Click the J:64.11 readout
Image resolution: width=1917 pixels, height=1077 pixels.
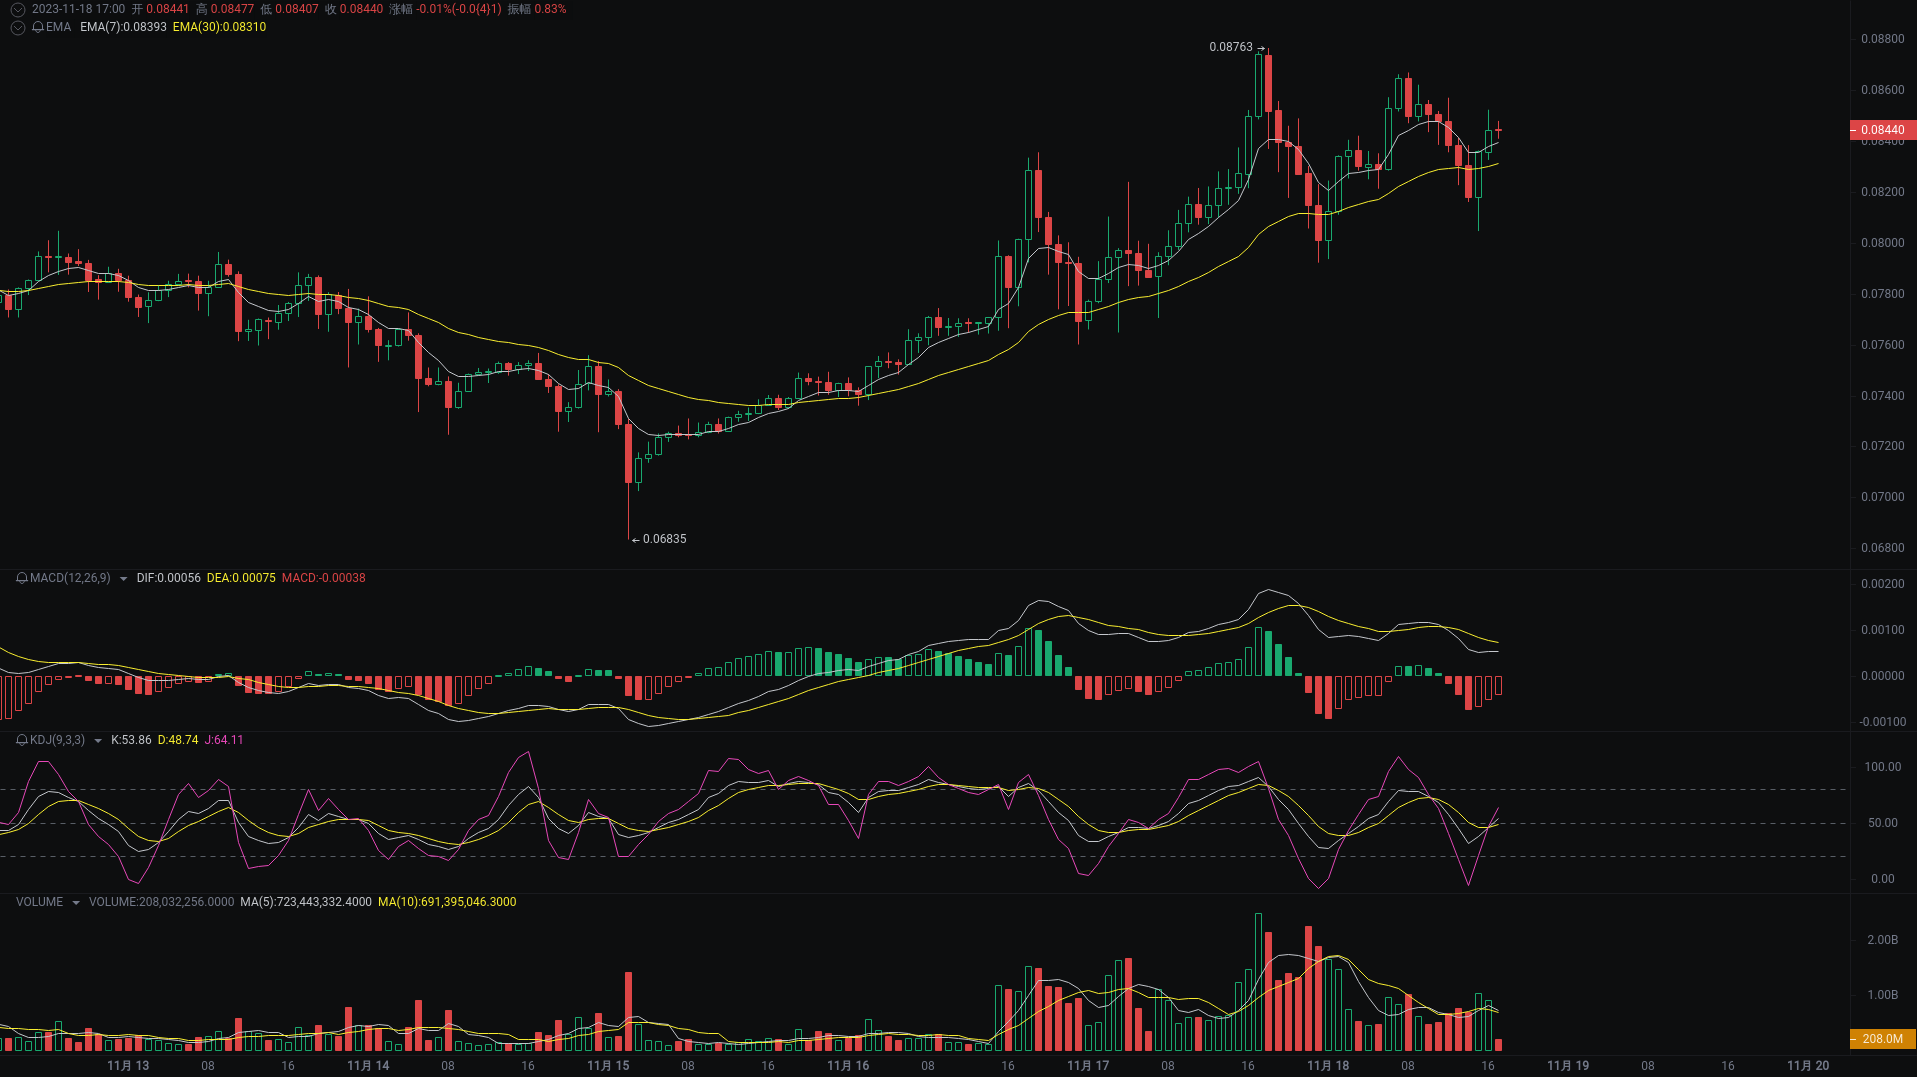[x=224, y=740]
